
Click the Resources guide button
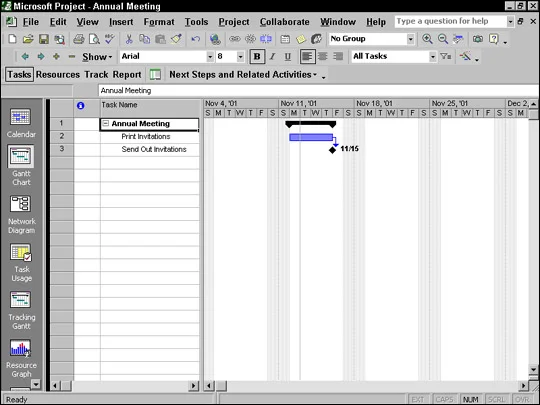pos(58,74)
